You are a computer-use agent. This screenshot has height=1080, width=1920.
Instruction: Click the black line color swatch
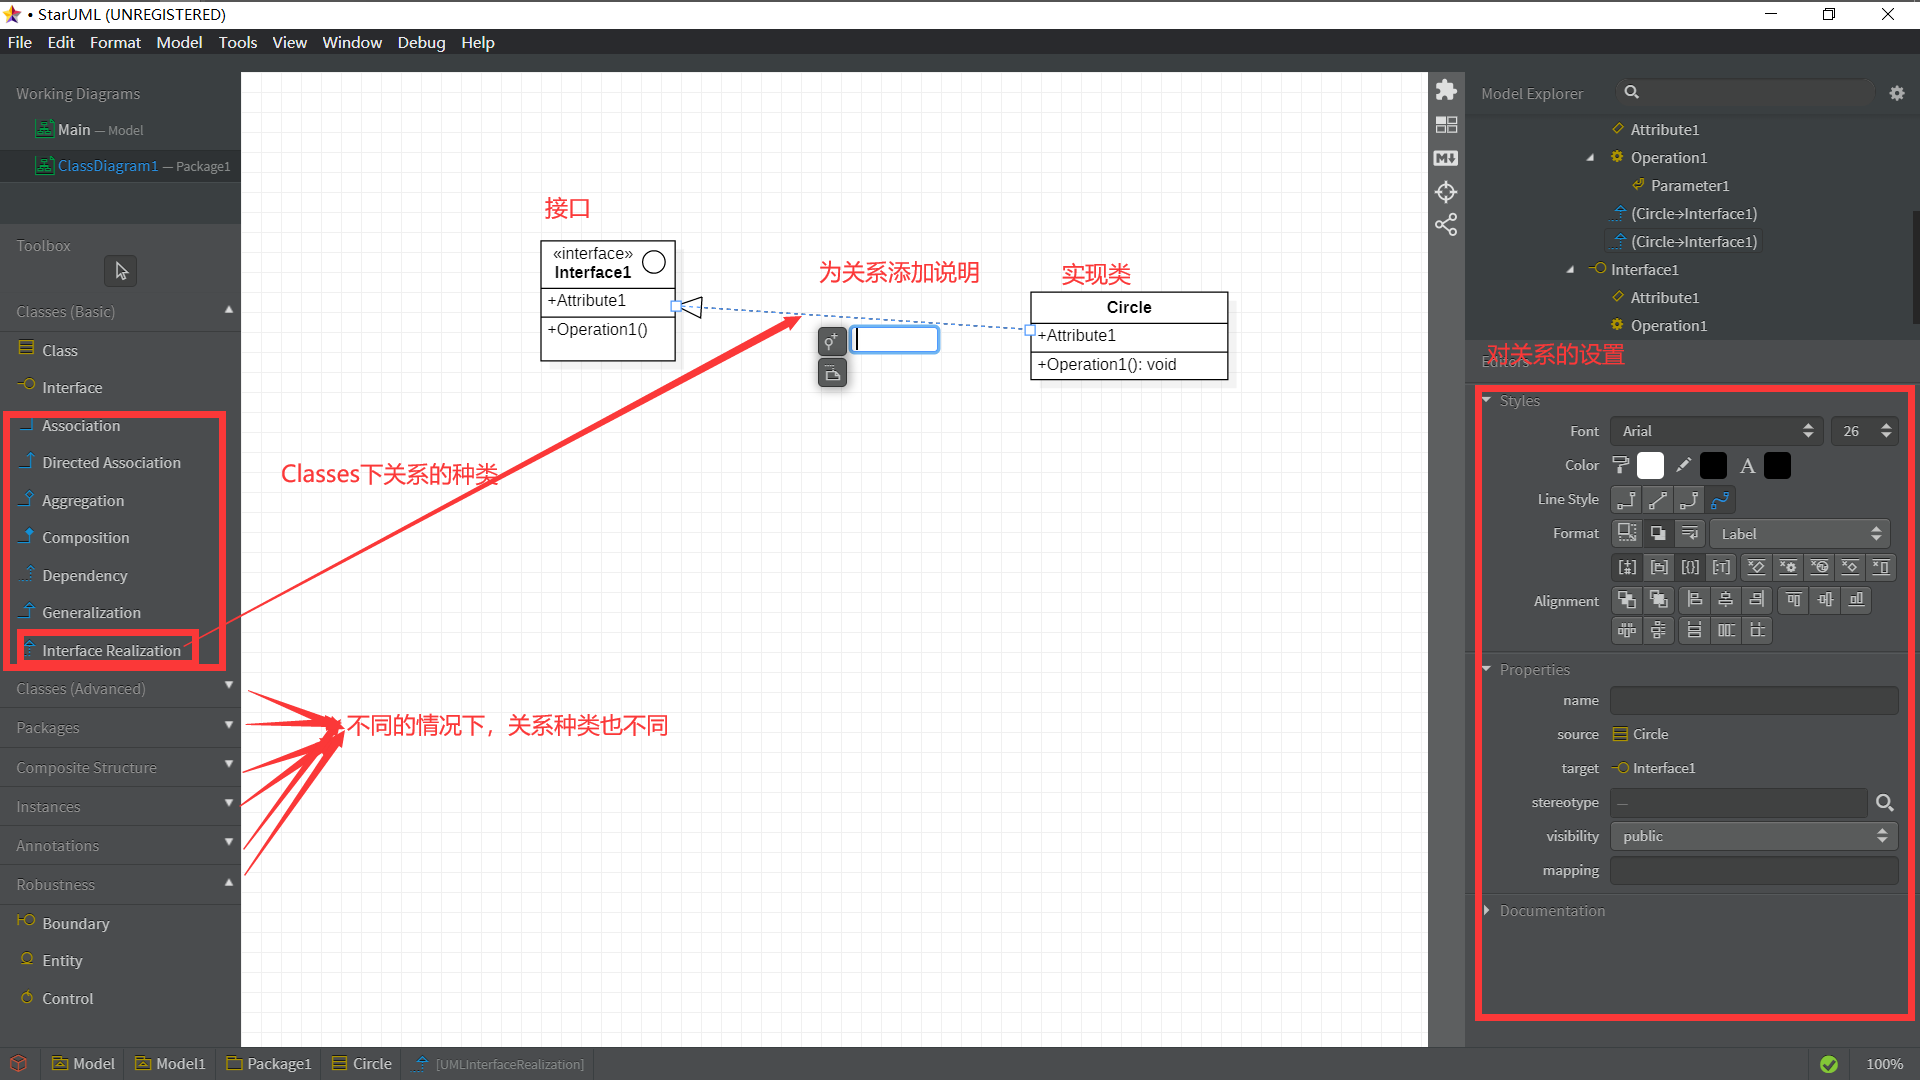[1713, 465]
